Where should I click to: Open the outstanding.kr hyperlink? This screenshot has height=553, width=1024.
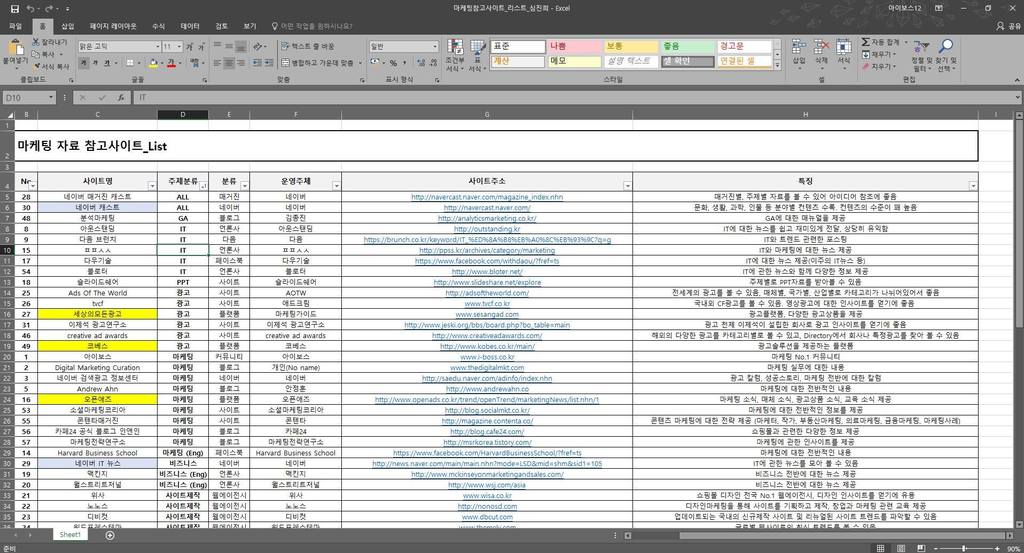point(487,229)
